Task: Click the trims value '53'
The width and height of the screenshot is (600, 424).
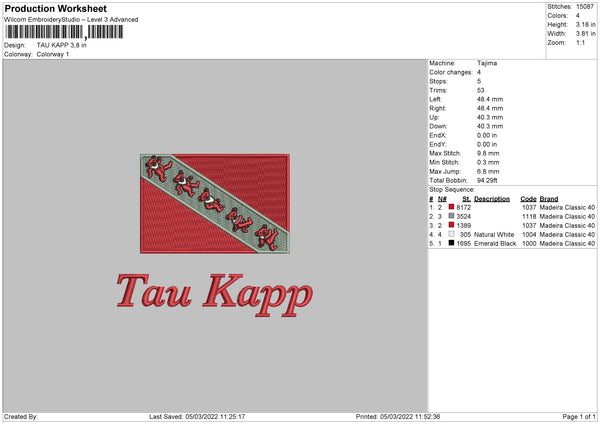Action: 481,90
